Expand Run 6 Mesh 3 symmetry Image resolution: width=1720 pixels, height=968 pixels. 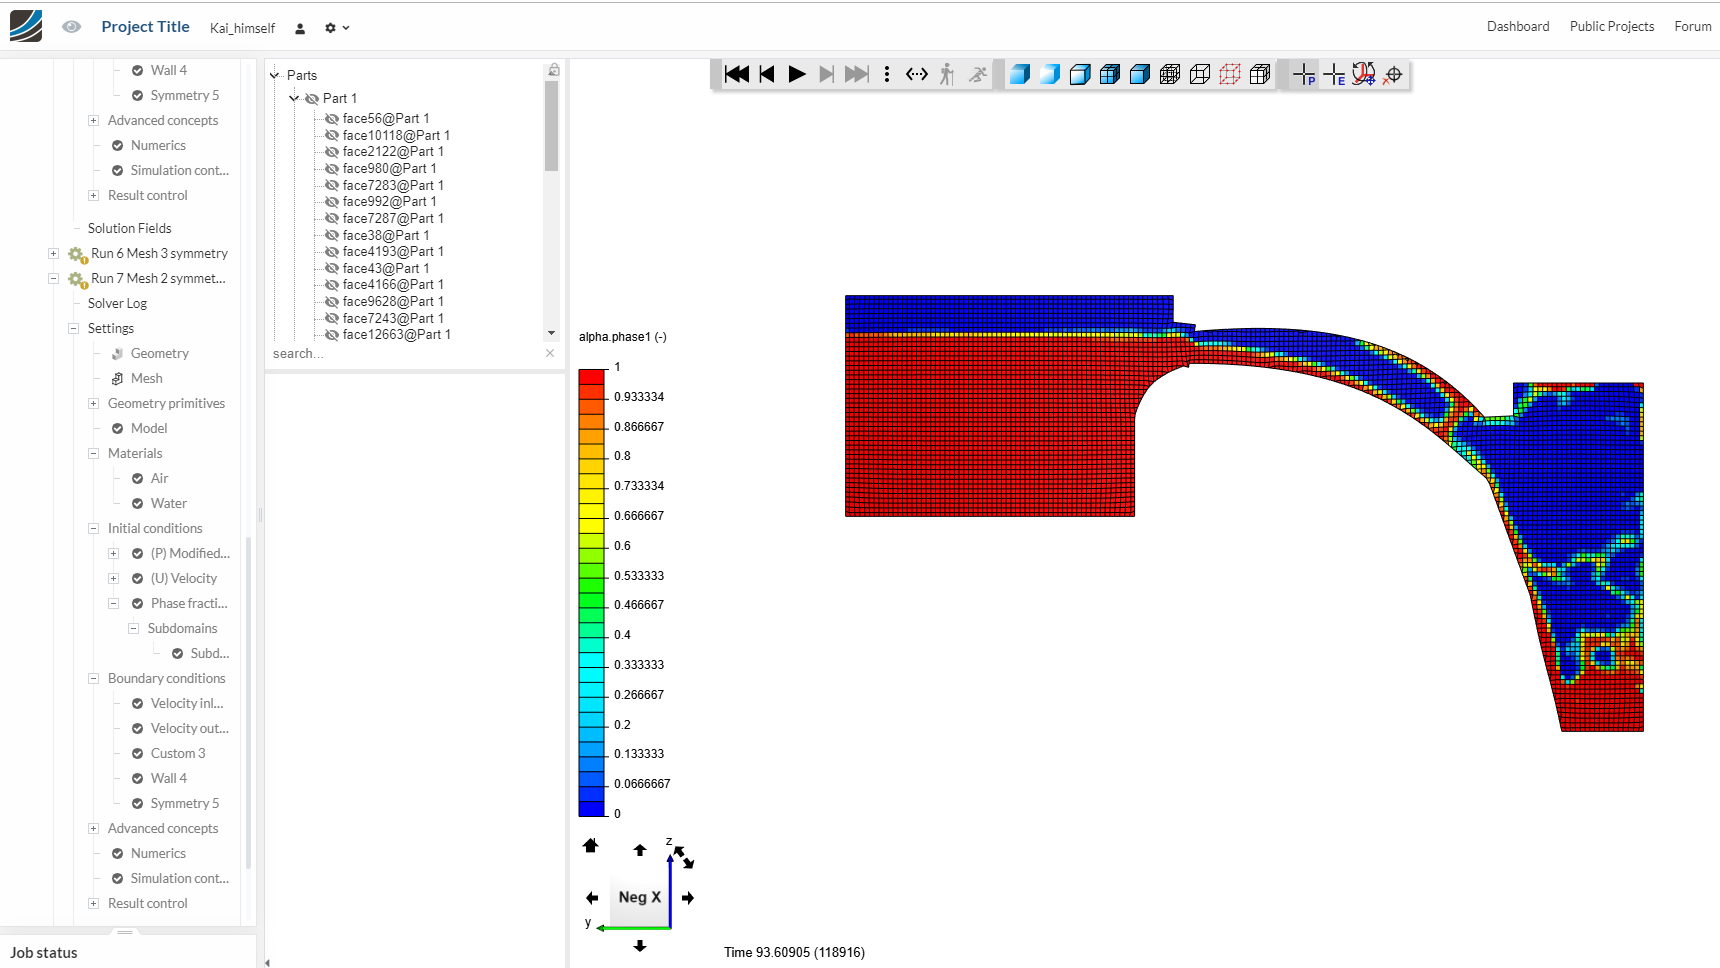[54, 254]
